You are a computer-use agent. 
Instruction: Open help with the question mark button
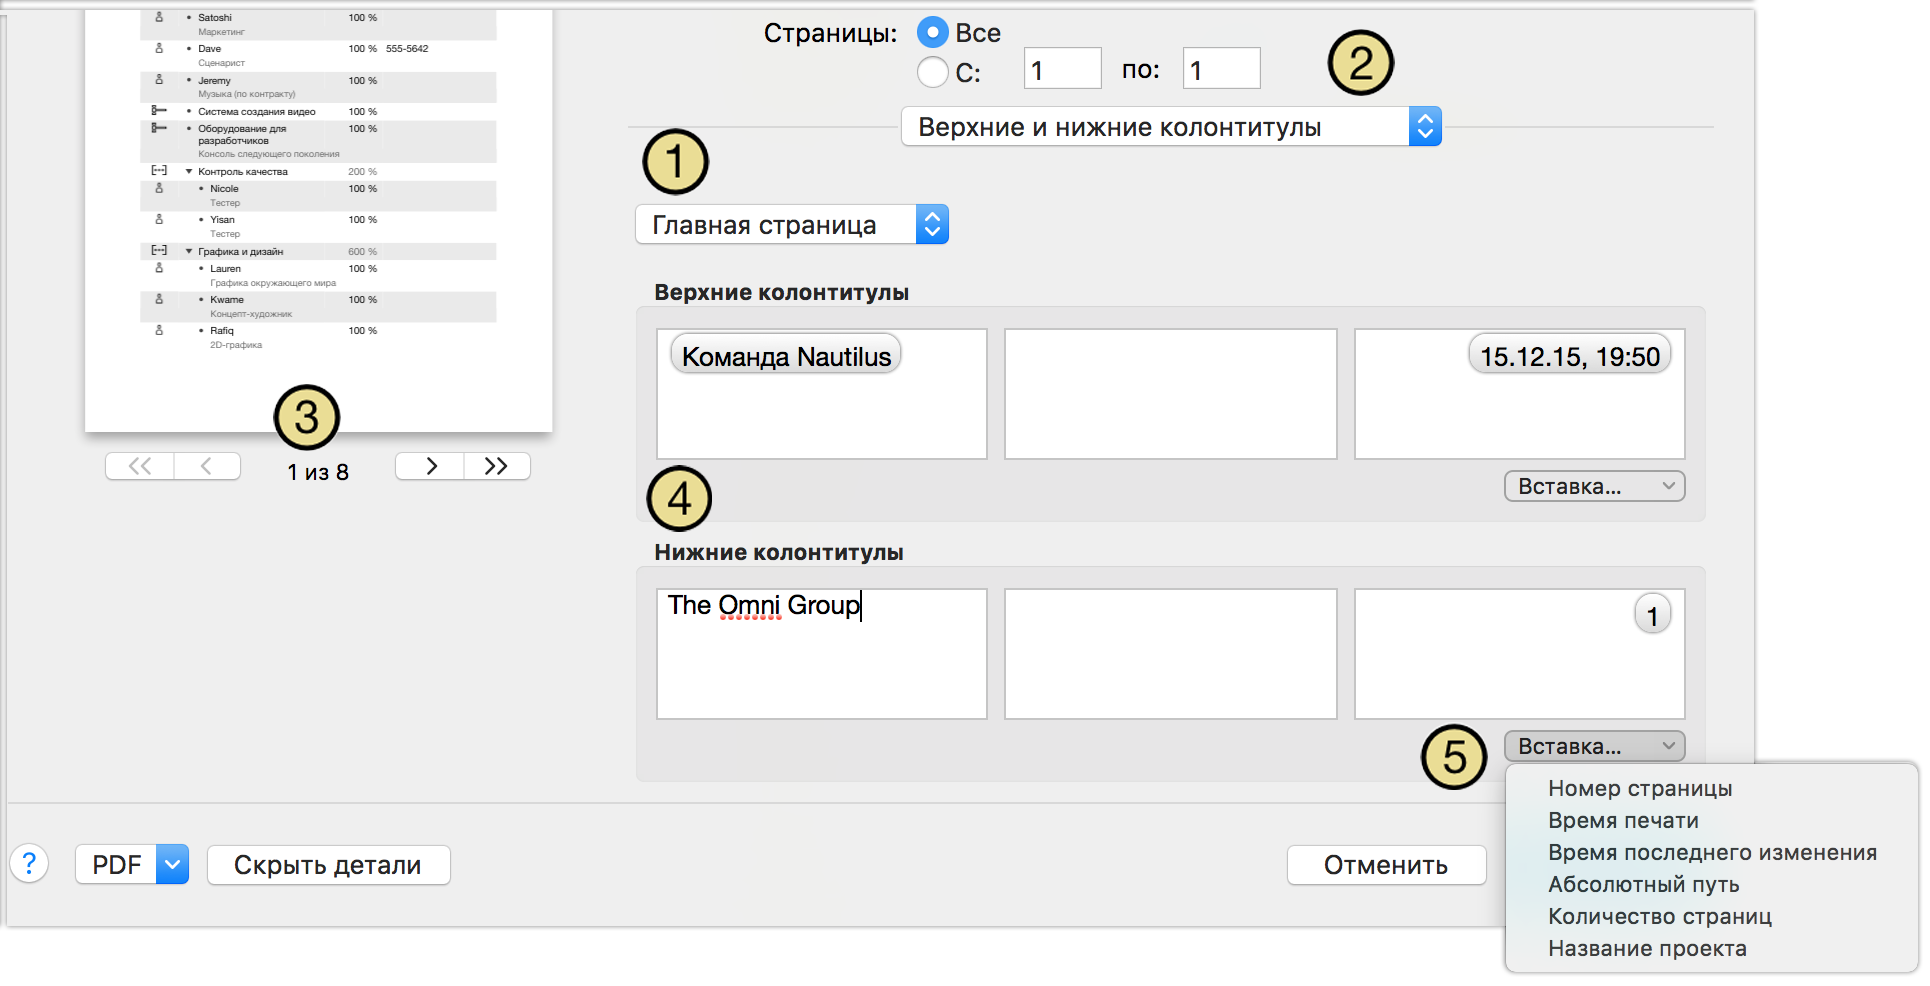29,863
